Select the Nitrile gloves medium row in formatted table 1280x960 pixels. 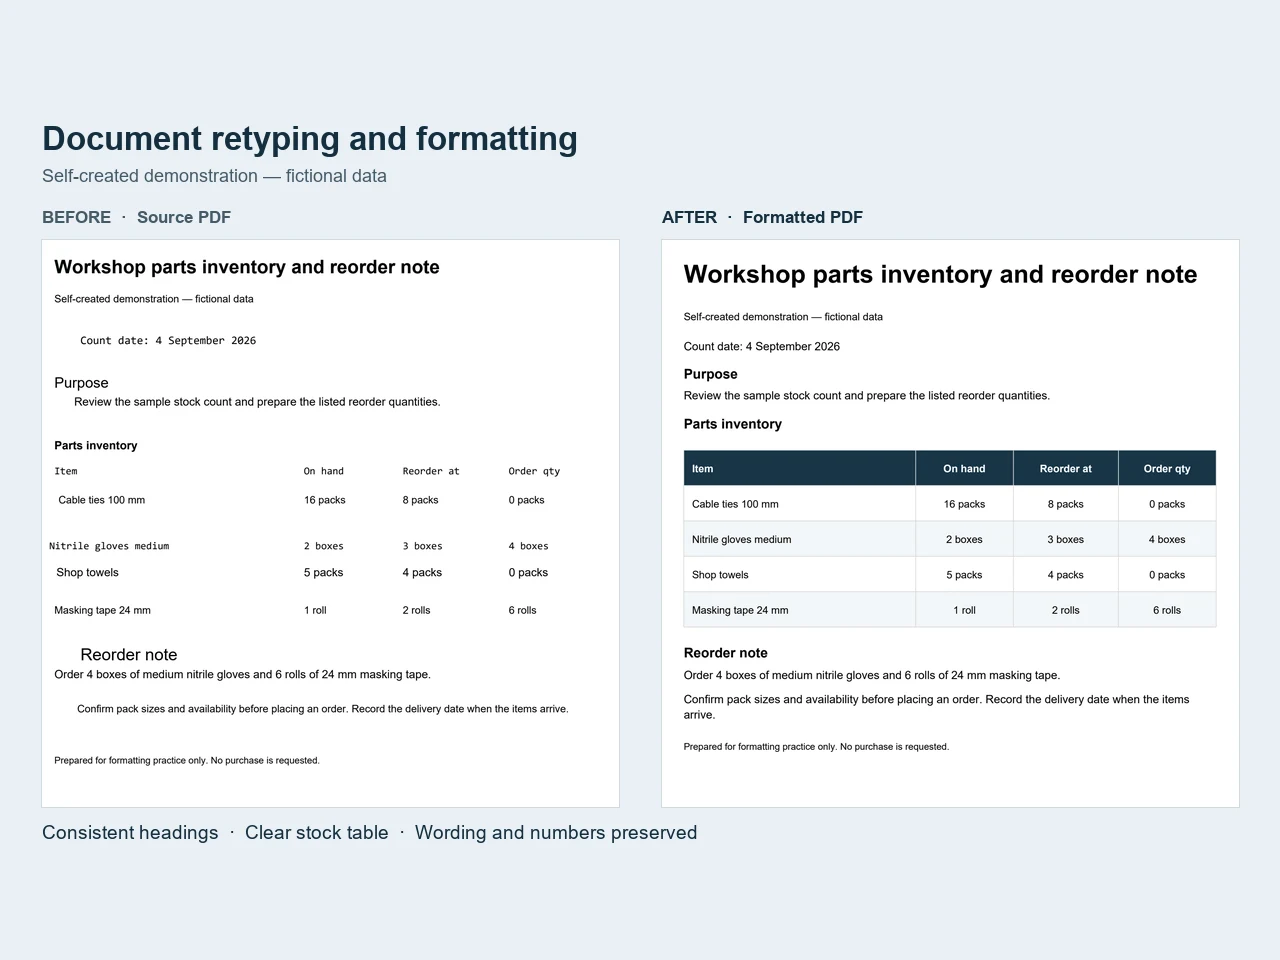click(x=950, y=539)
